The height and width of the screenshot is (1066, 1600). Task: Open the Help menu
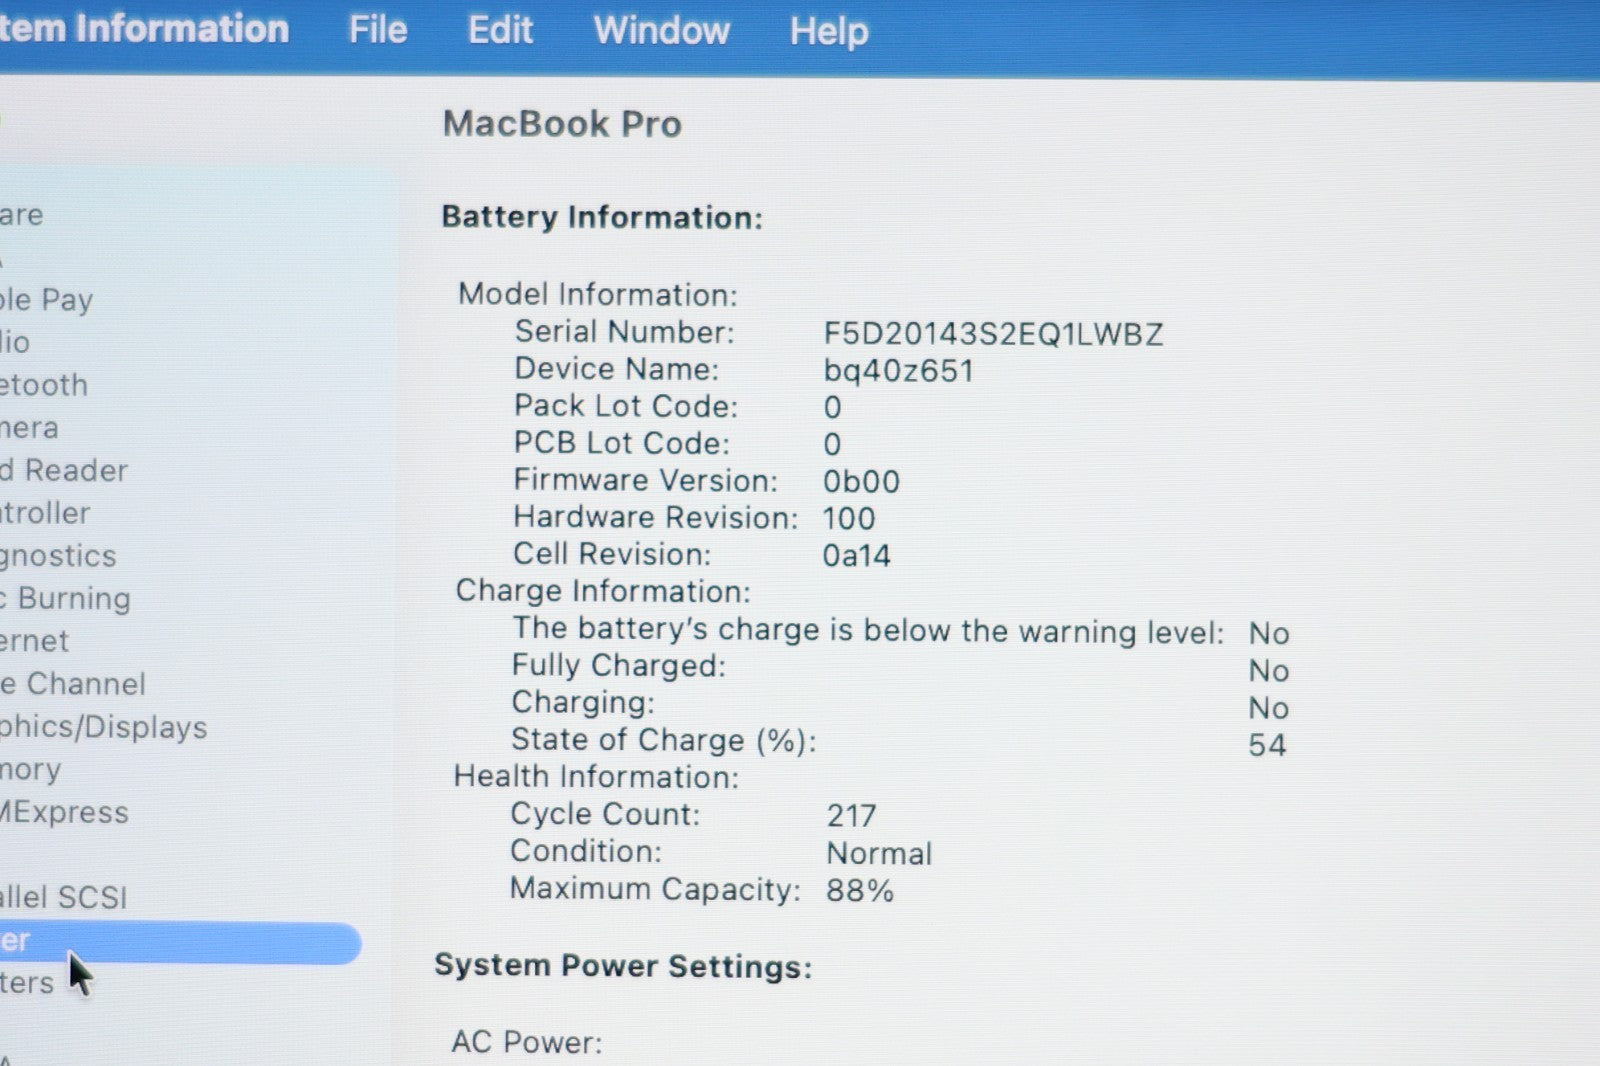828,31
